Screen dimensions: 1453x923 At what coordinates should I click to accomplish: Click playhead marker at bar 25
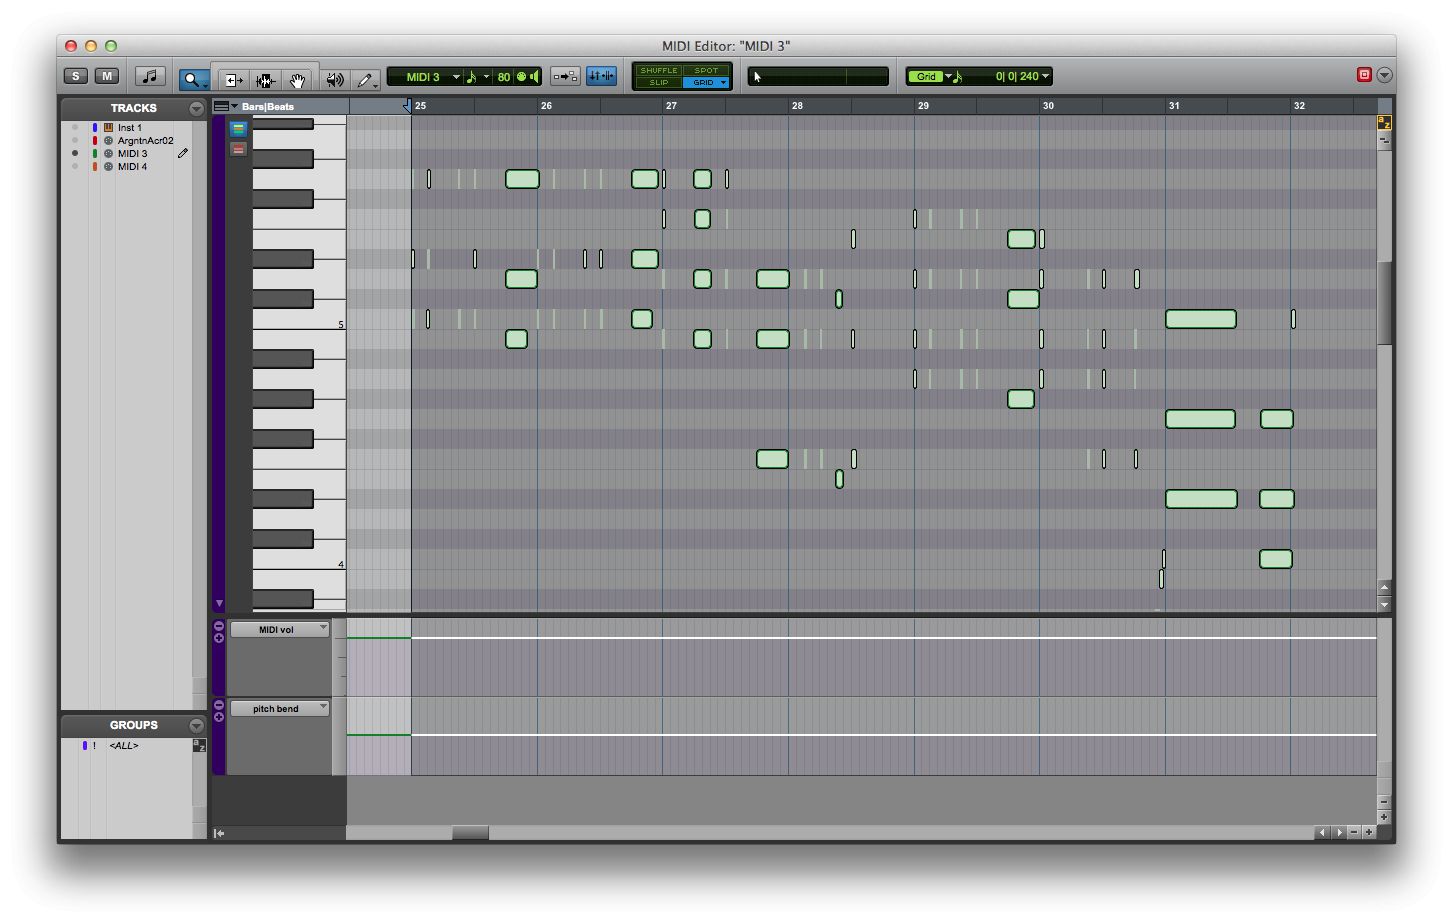[408, 106]
